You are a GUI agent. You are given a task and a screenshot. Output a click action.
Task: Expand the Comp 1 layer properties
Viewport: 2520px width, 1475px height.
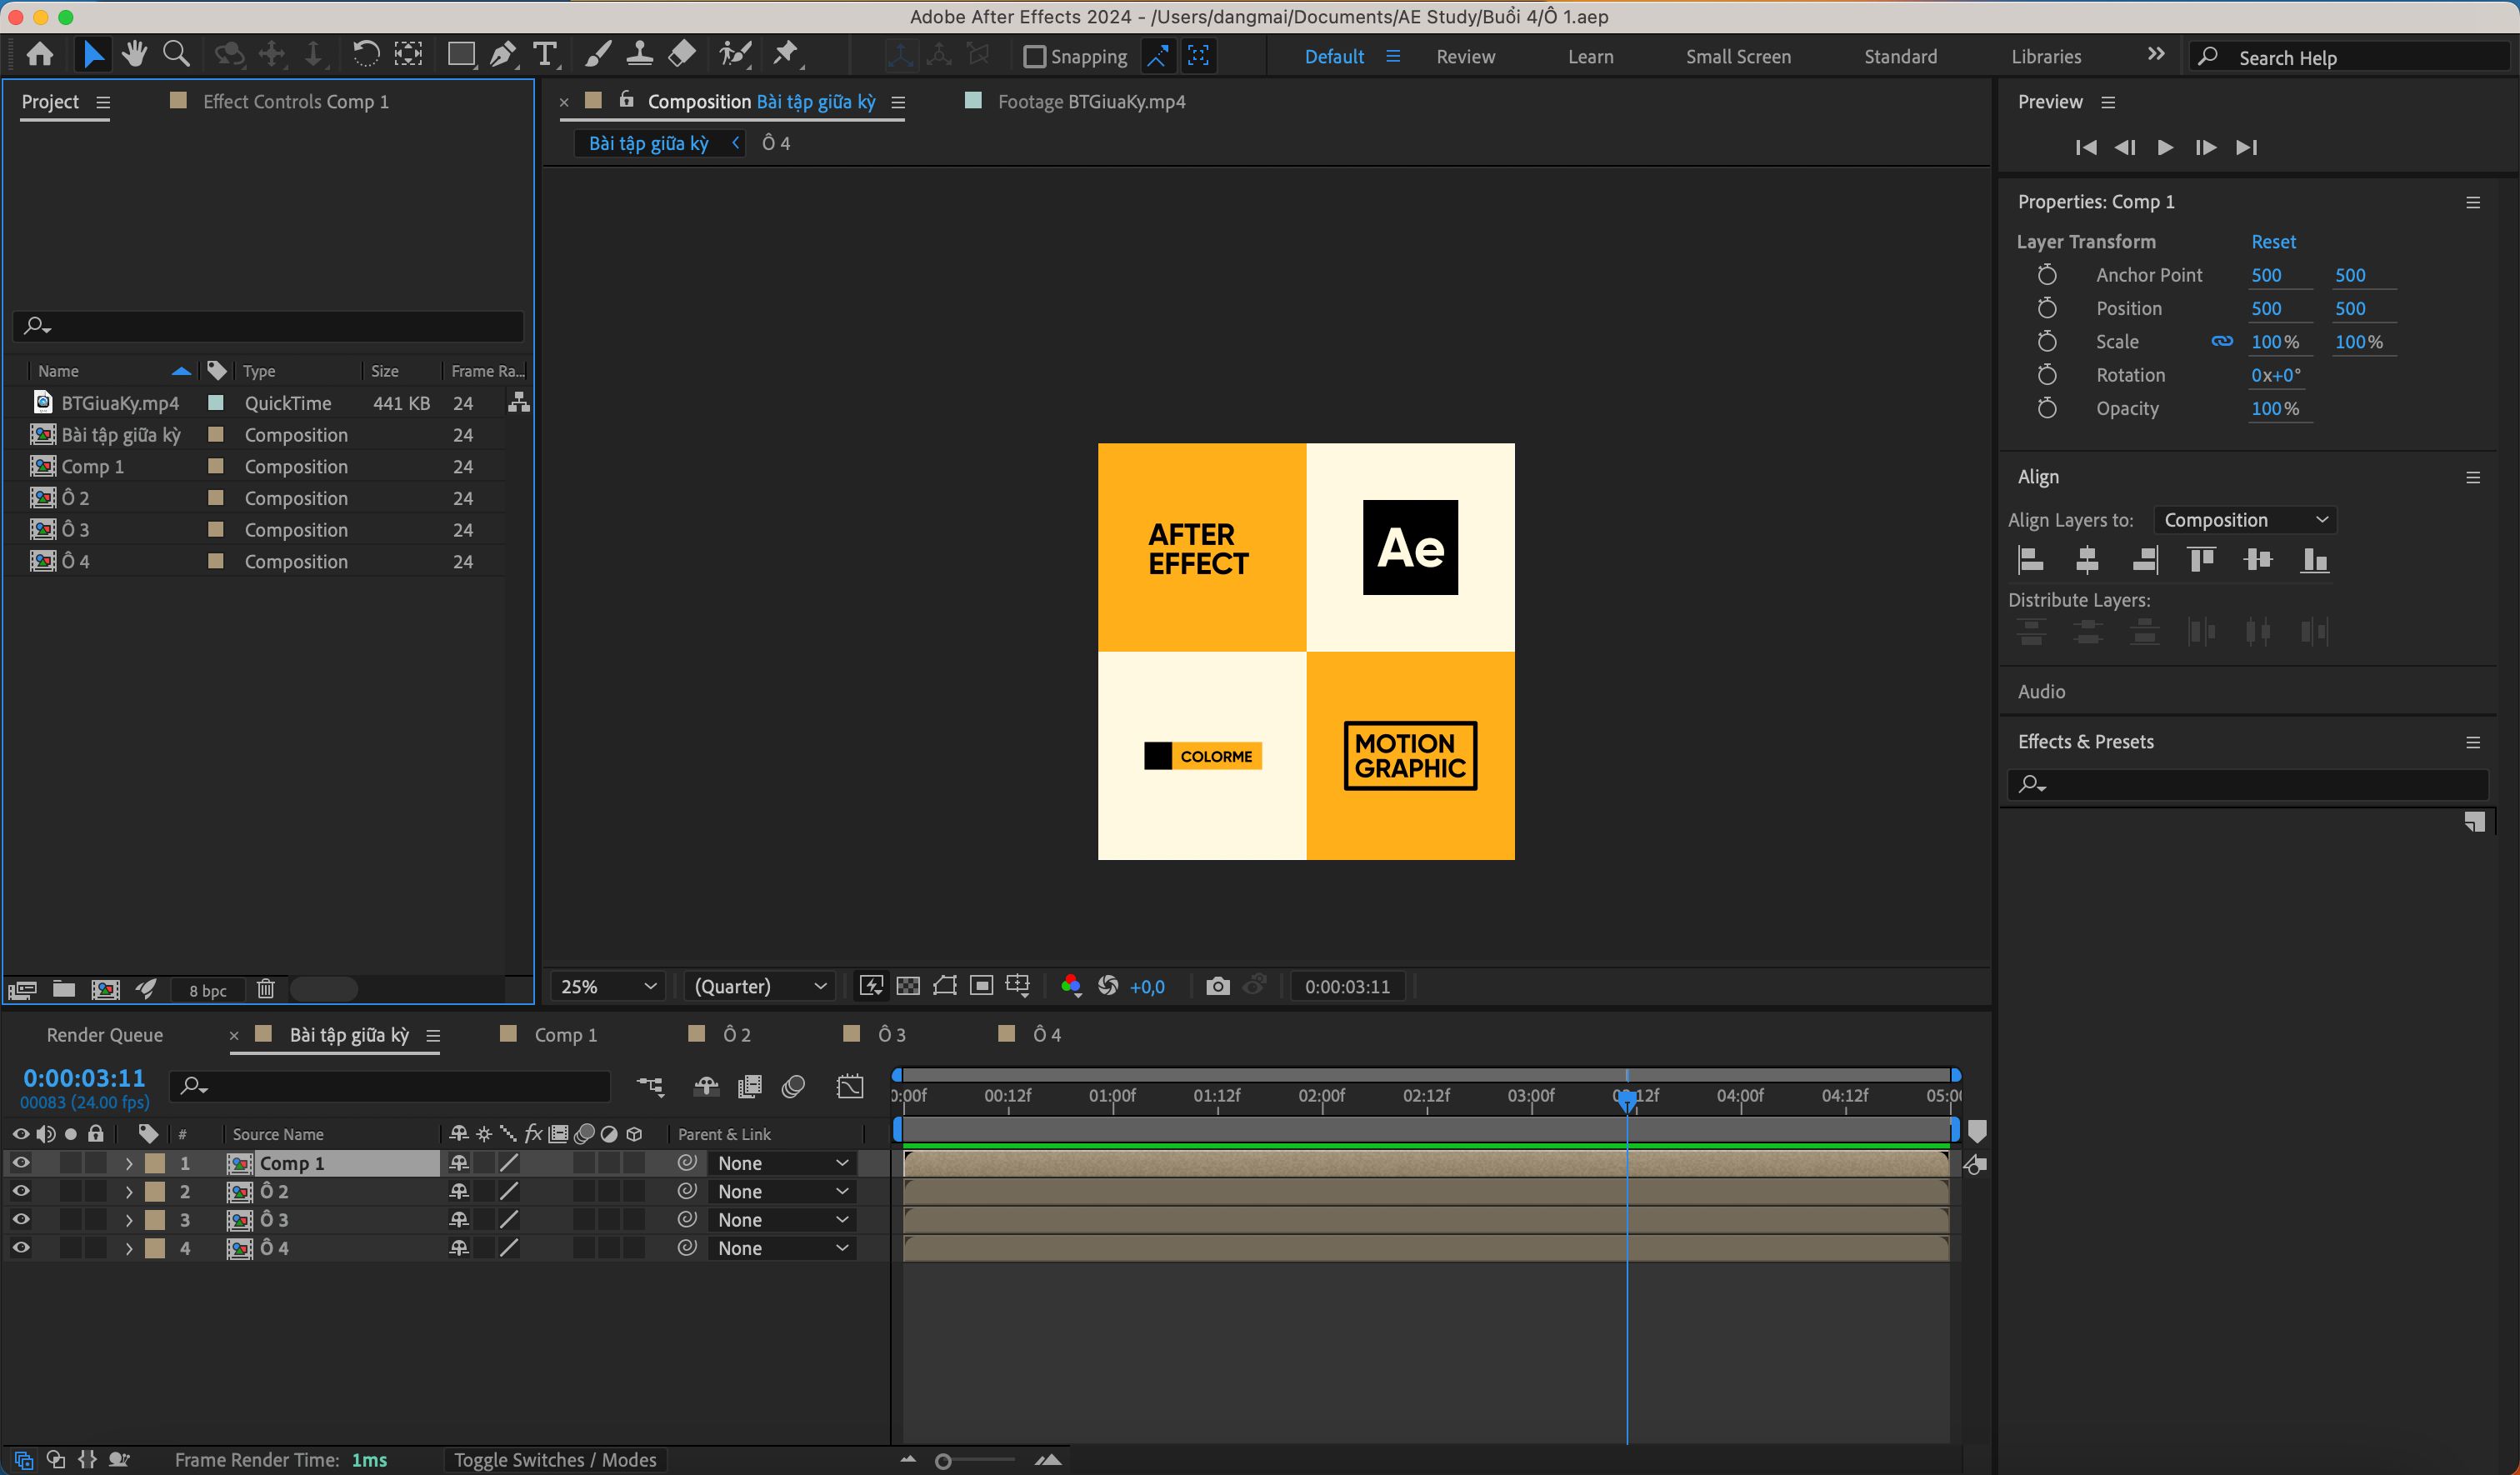(x=128, y=1163)
